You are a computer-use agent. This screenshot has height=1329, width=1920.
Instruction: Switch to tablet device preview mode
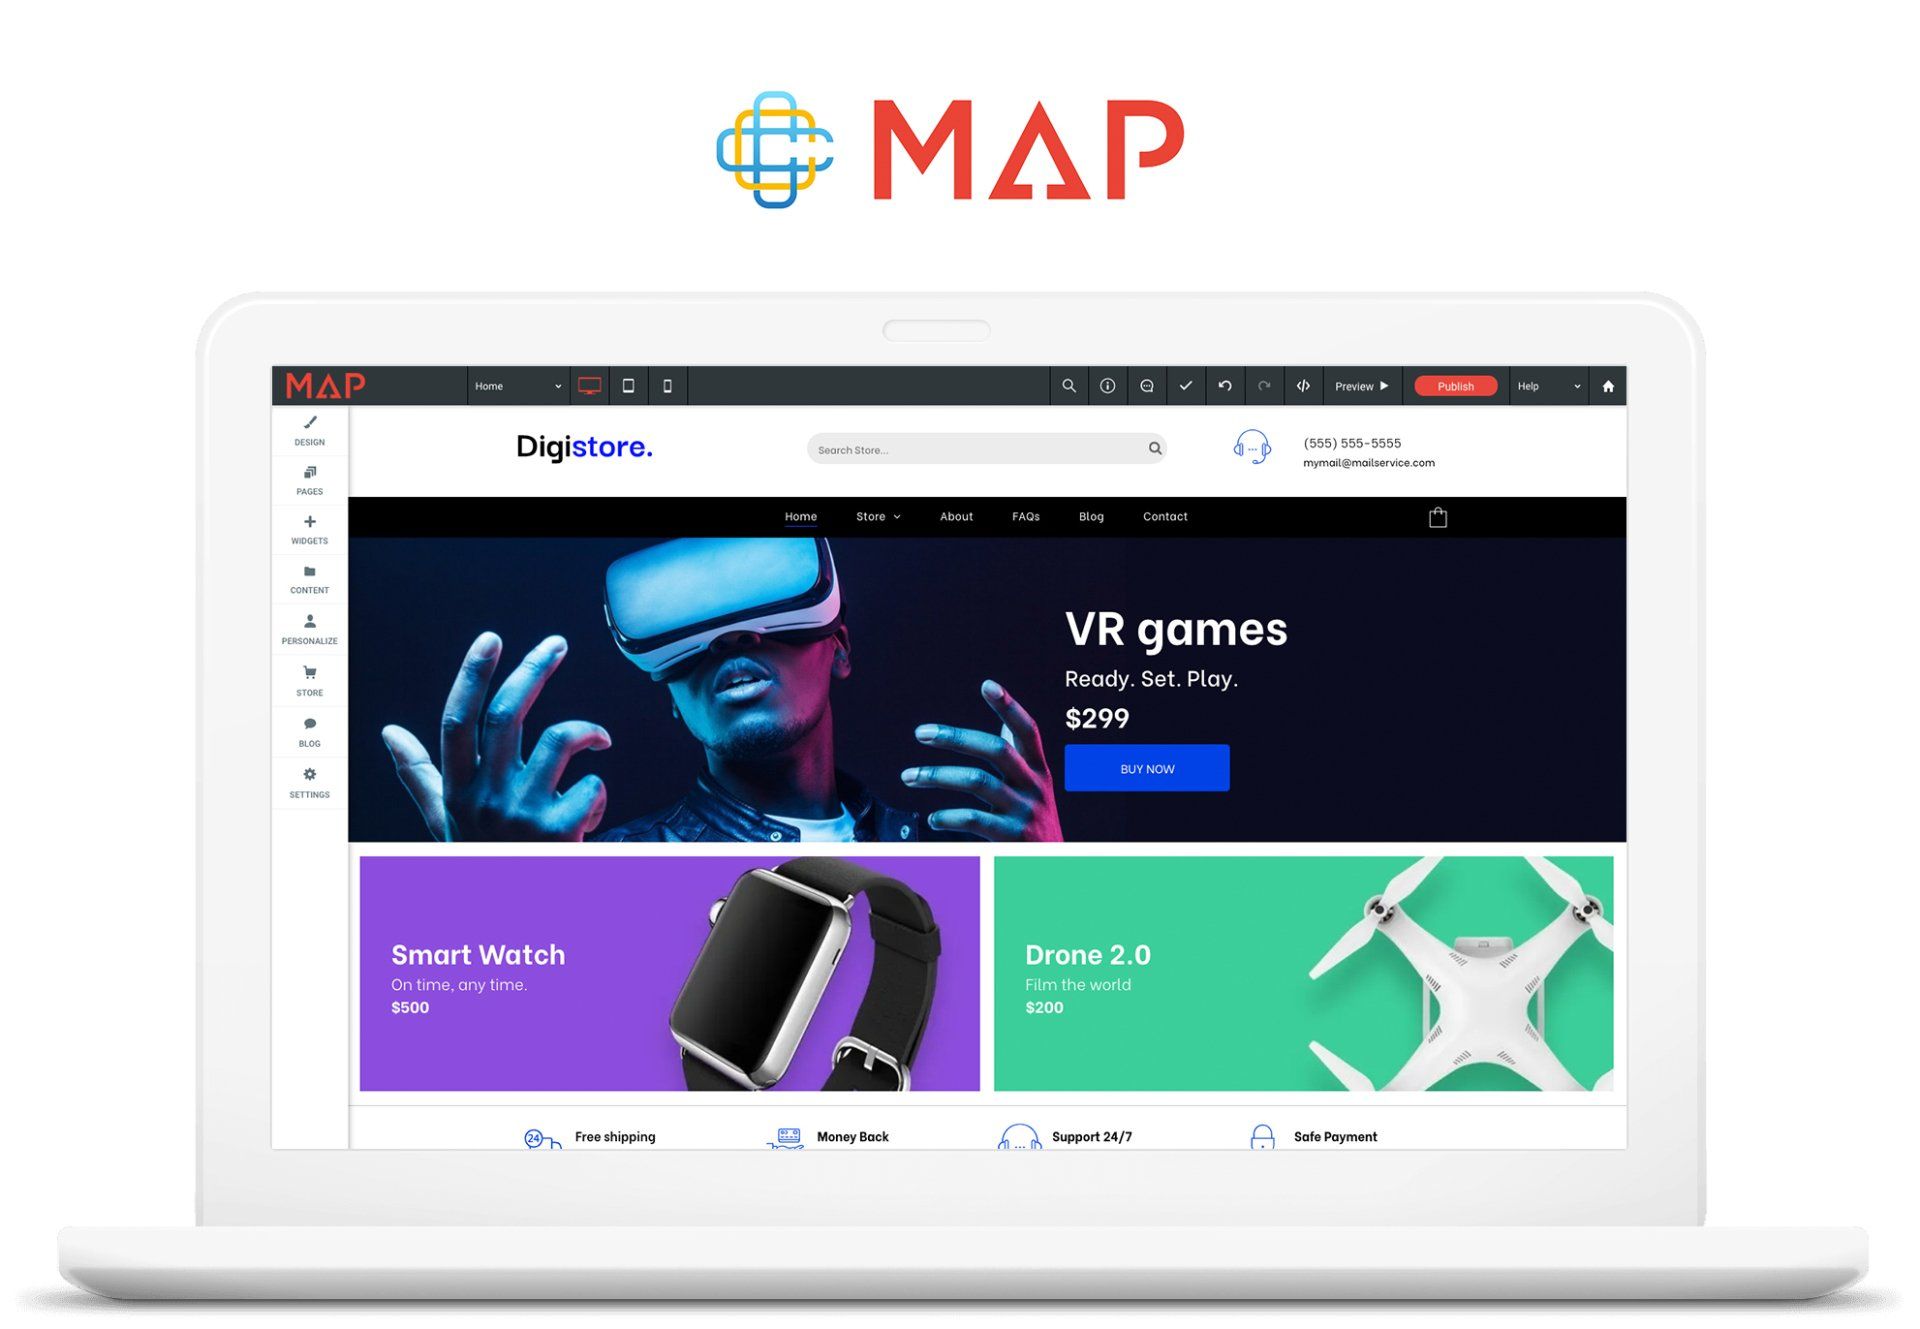click(629, 385)
